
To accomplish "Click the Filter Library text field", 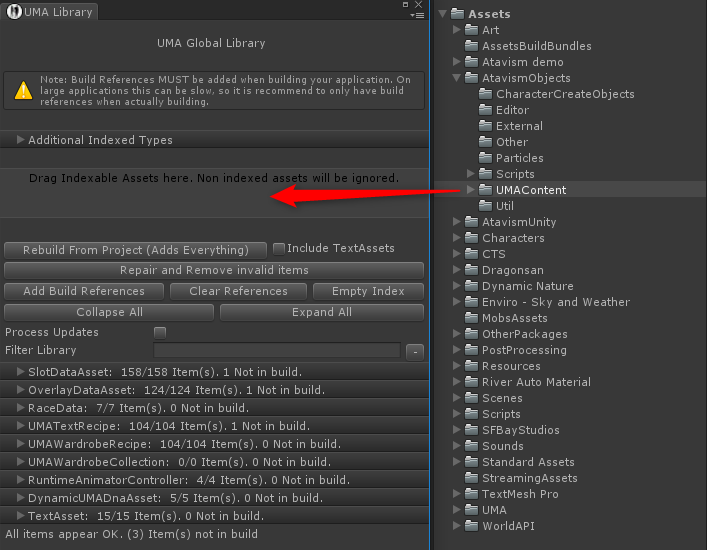I will tap(277, 351).
